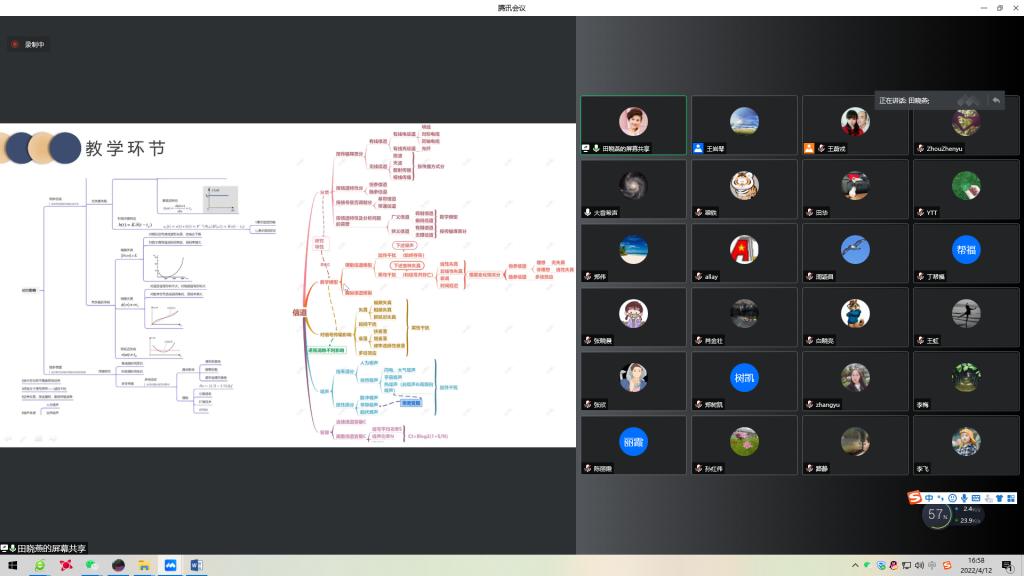Expand hidden system tray icons
This screenshot has height=576, width=1024.
(854, 566)
